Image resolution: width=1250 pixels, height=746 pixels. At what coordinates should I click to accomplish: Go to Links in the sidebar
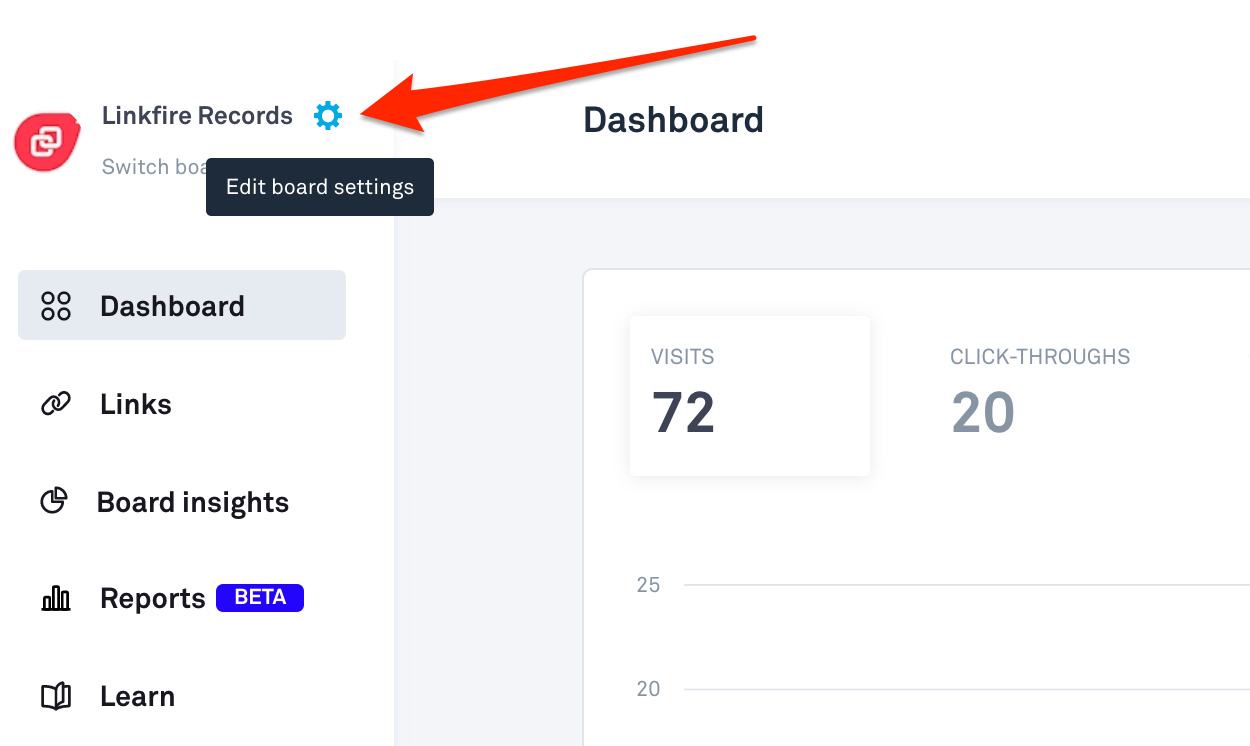coord(136,404)
